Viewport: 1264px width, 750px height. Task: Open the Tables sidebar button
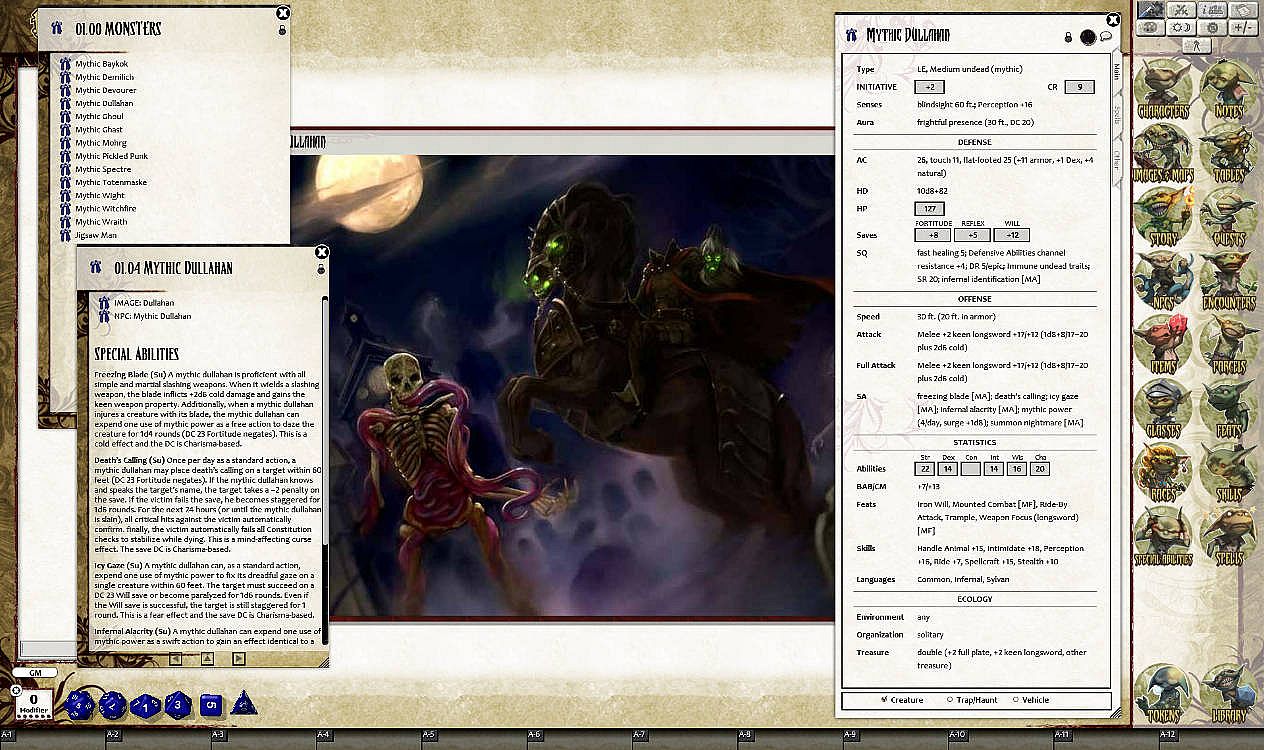pyautogui.click(x=1229, y=154)
